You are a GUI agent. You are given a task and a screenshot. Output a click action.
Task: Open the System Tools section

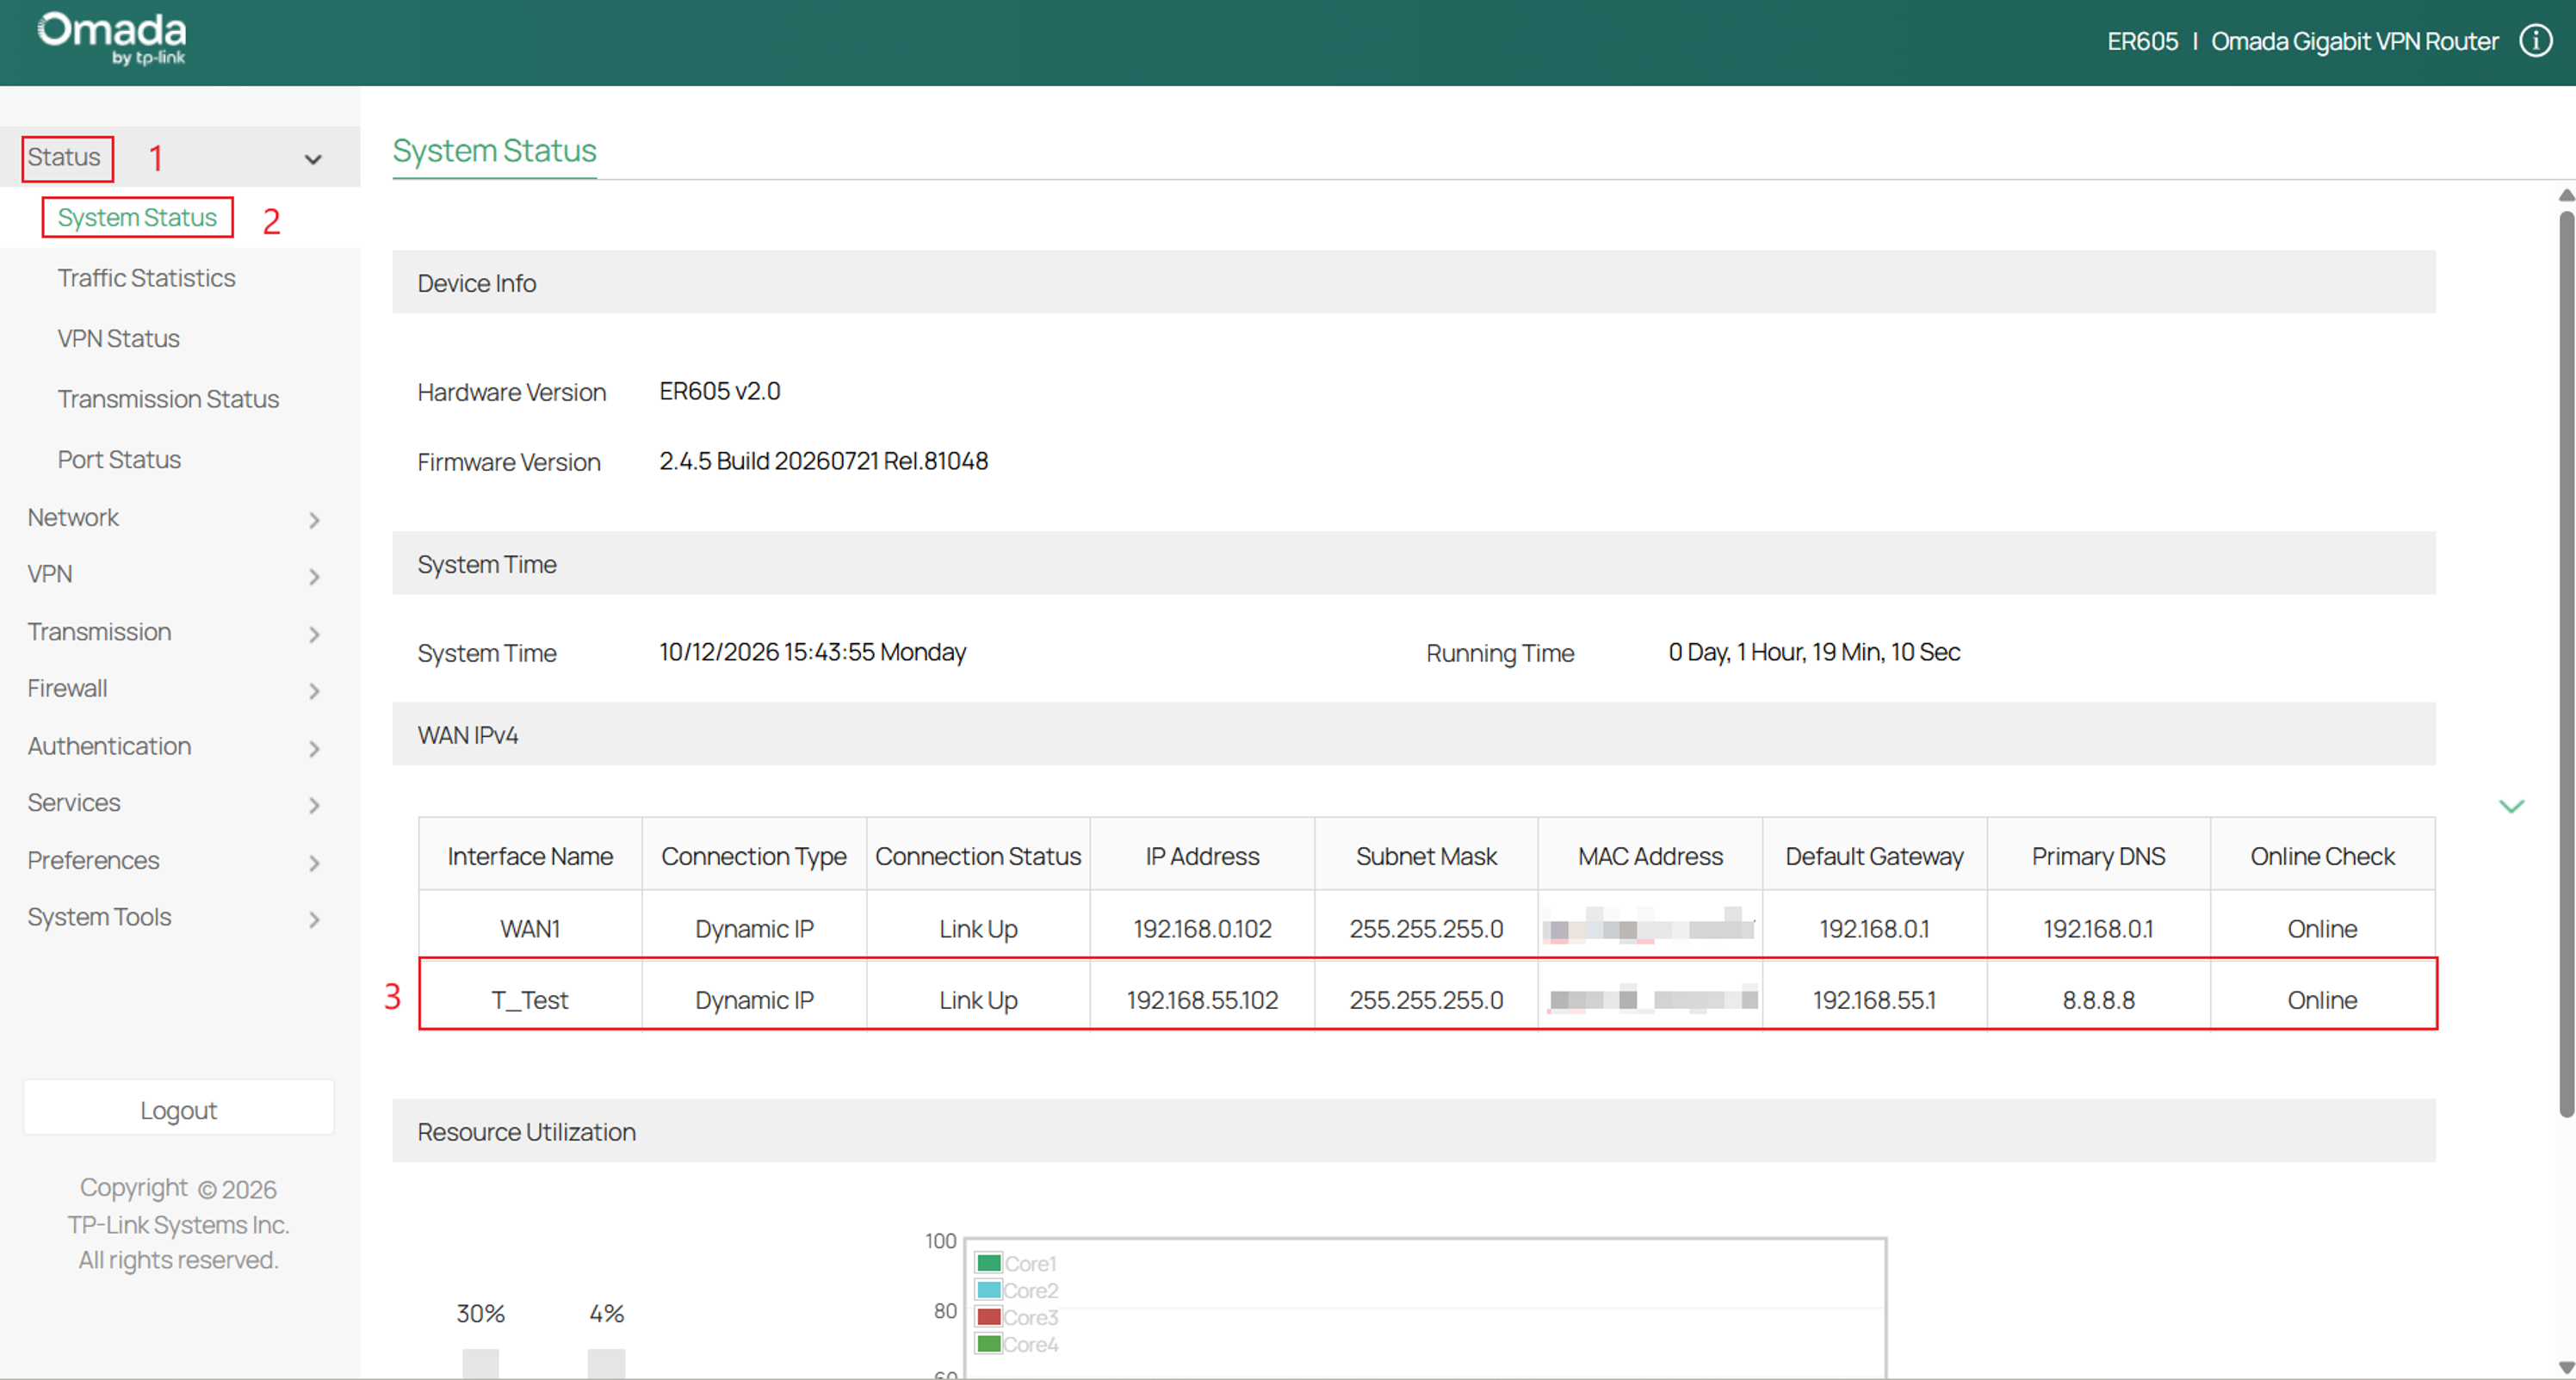(x=99, y=916)
